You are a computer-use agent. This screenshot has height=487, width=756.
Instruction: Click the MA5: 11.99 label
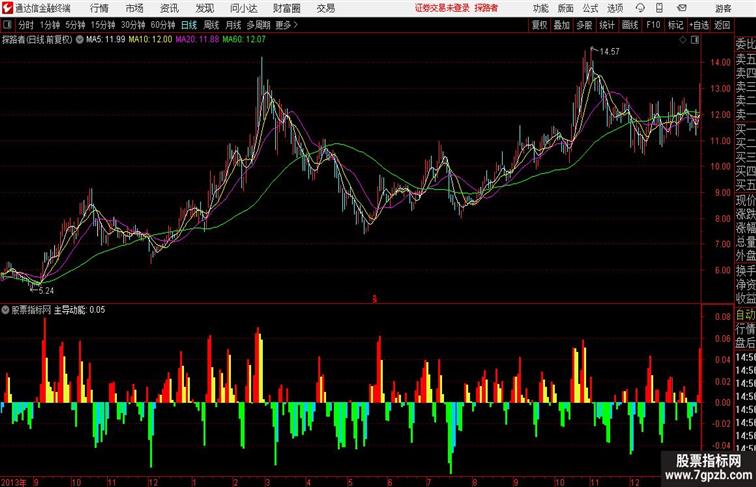(106, 40)
